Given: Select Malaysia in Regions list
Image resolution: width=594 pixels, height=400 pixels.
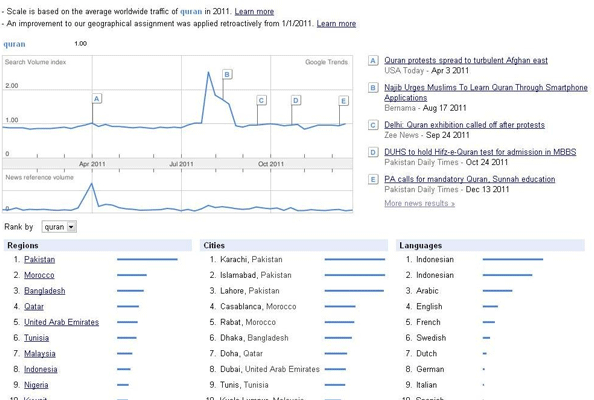Looking at the screenshot, I should coord(40,353).
